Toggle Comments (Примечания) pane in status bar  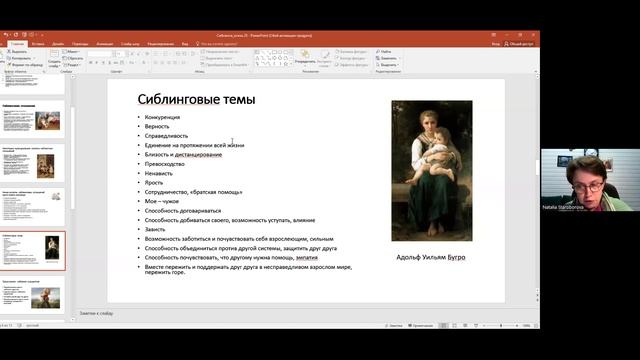(x=421, y=325)
